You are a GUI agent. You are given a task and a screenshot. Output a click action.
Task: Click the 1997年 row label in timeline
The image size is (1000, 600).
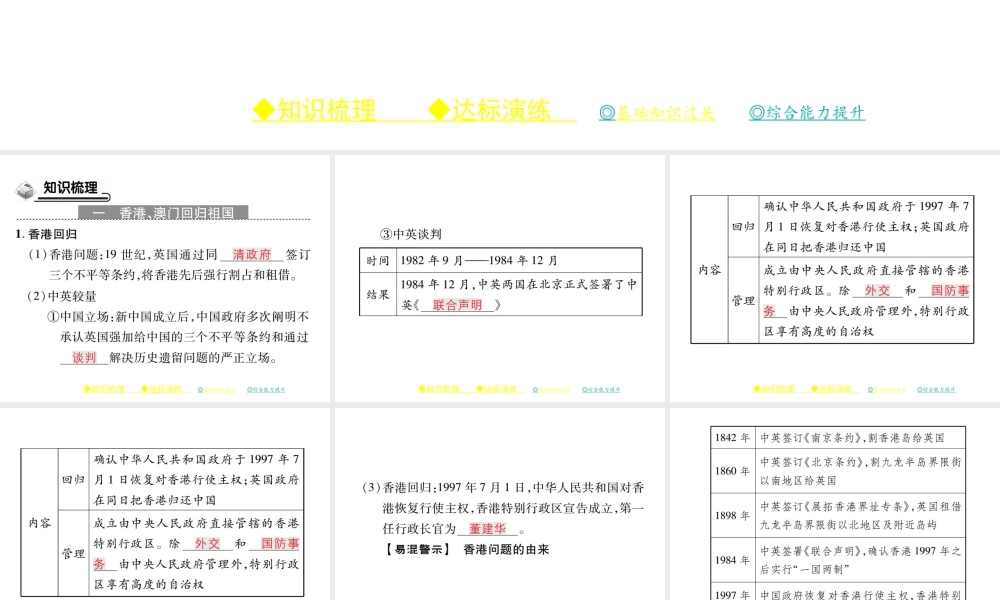click(732, 594)
